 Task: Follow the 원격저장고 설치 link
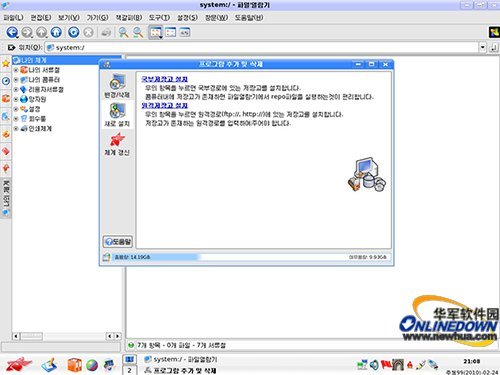pyautogui.click(x=165, y=105)
